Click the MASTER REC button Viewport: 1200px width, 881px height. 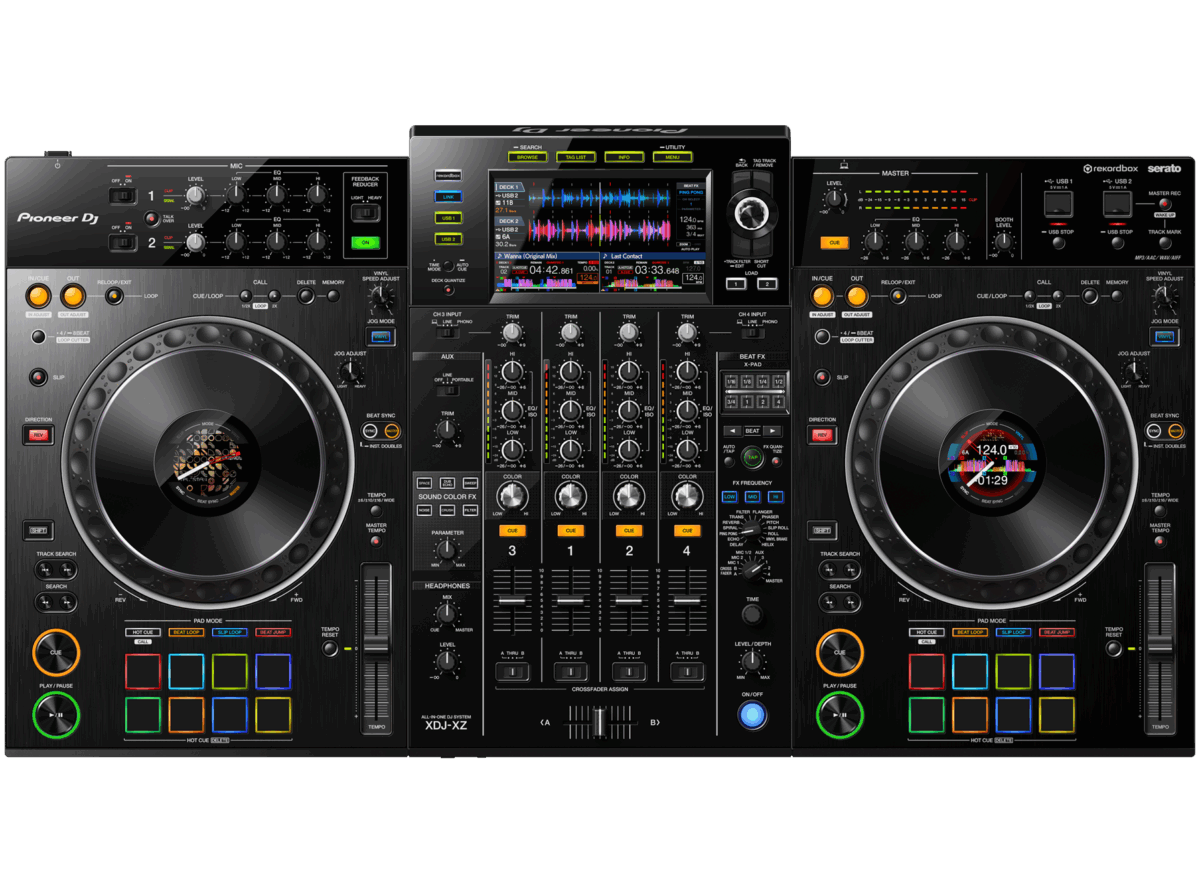[x=1164, y=204]
